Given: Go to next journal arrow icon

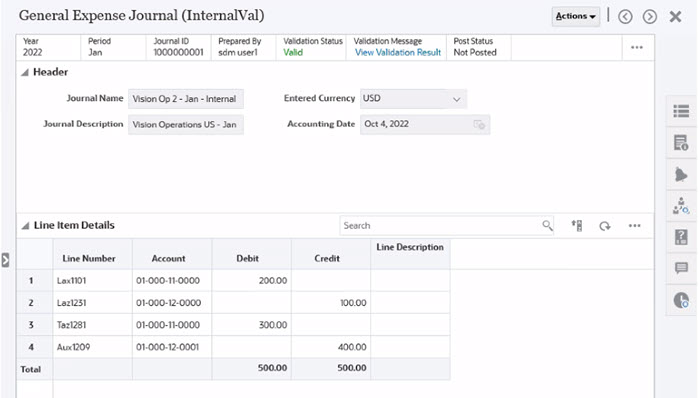Looking at the screenshot, I should pos(650,17).
